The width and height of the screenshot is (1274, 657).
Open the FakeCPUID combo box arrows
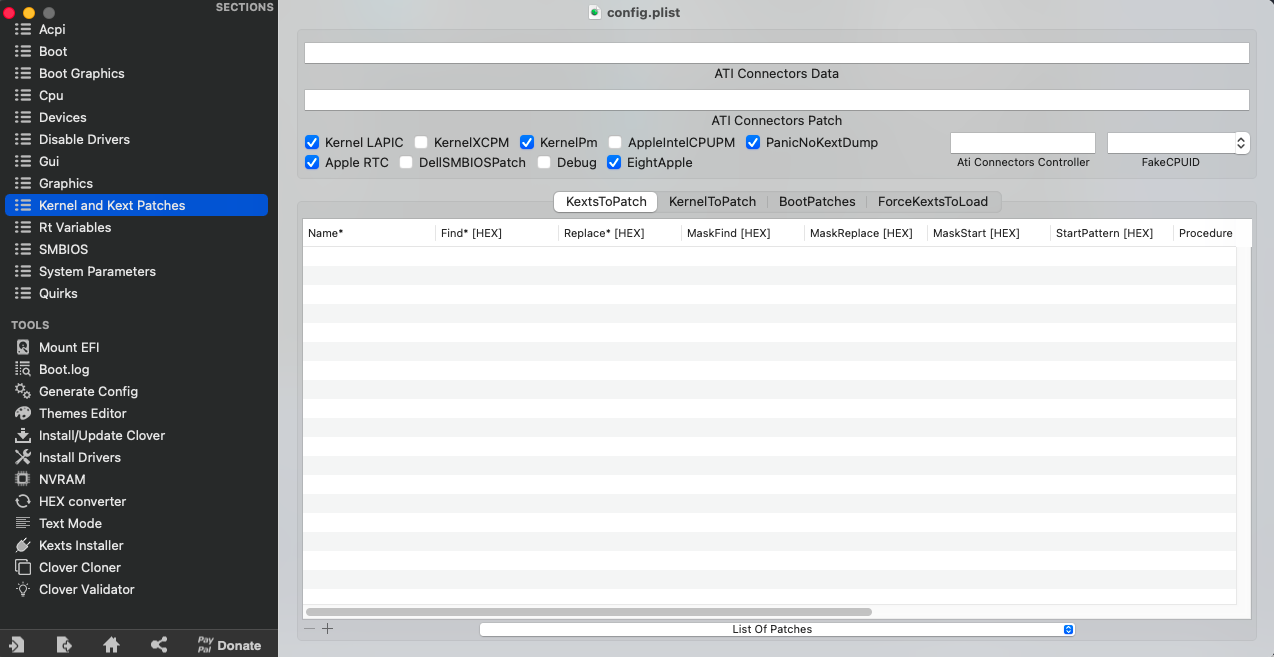[1241, 143]
